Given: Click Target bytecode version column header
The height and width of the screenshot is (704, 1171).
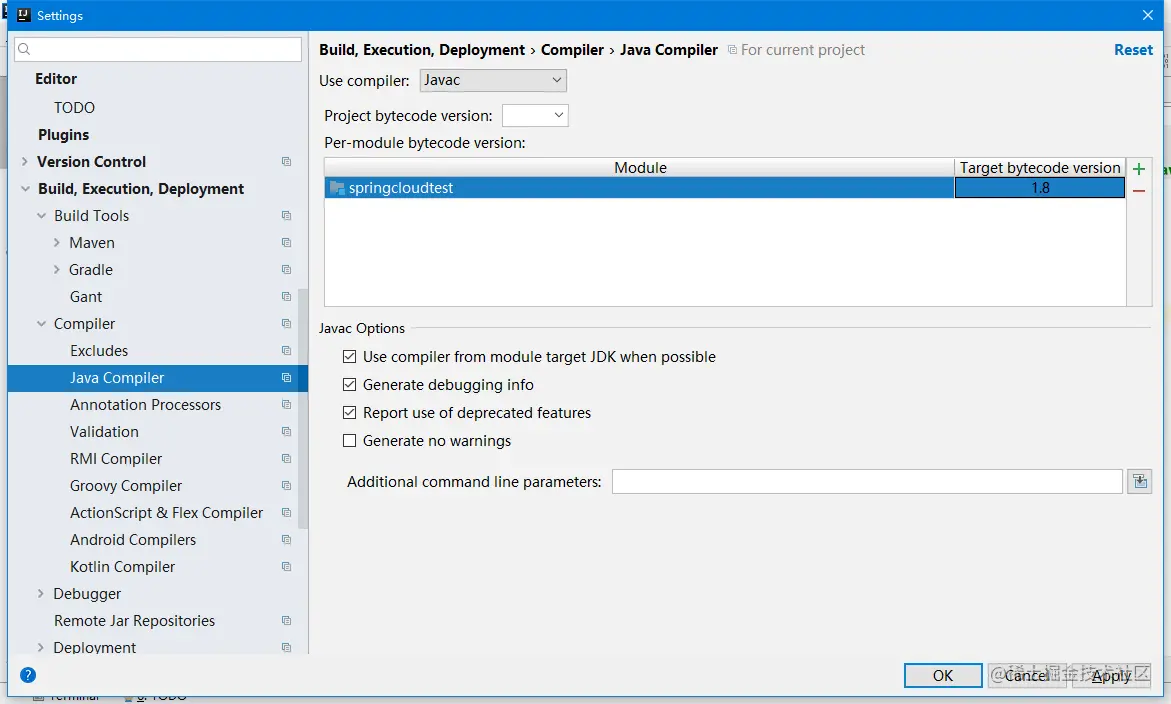Looking at the screenshot, I should tap(1040, 167).
